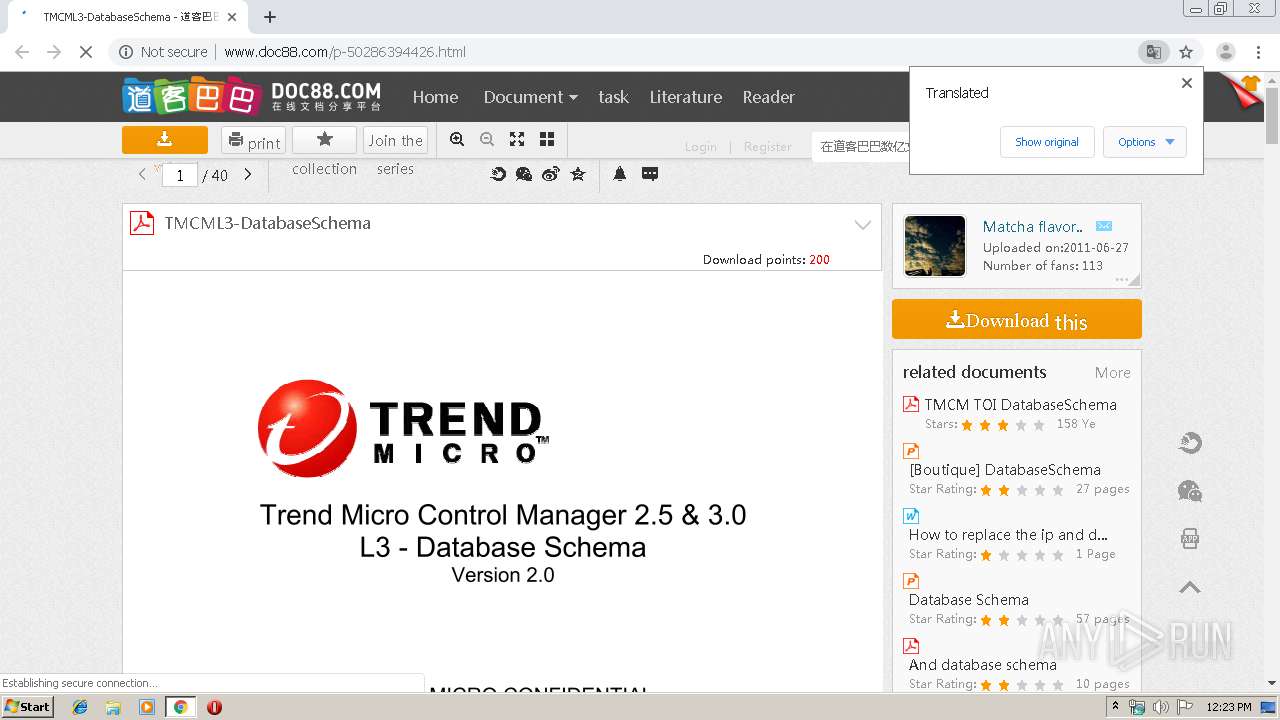Open How to replace the ip document
This screenshot has width=1280, height=720.
click(x=1008, y=535)
